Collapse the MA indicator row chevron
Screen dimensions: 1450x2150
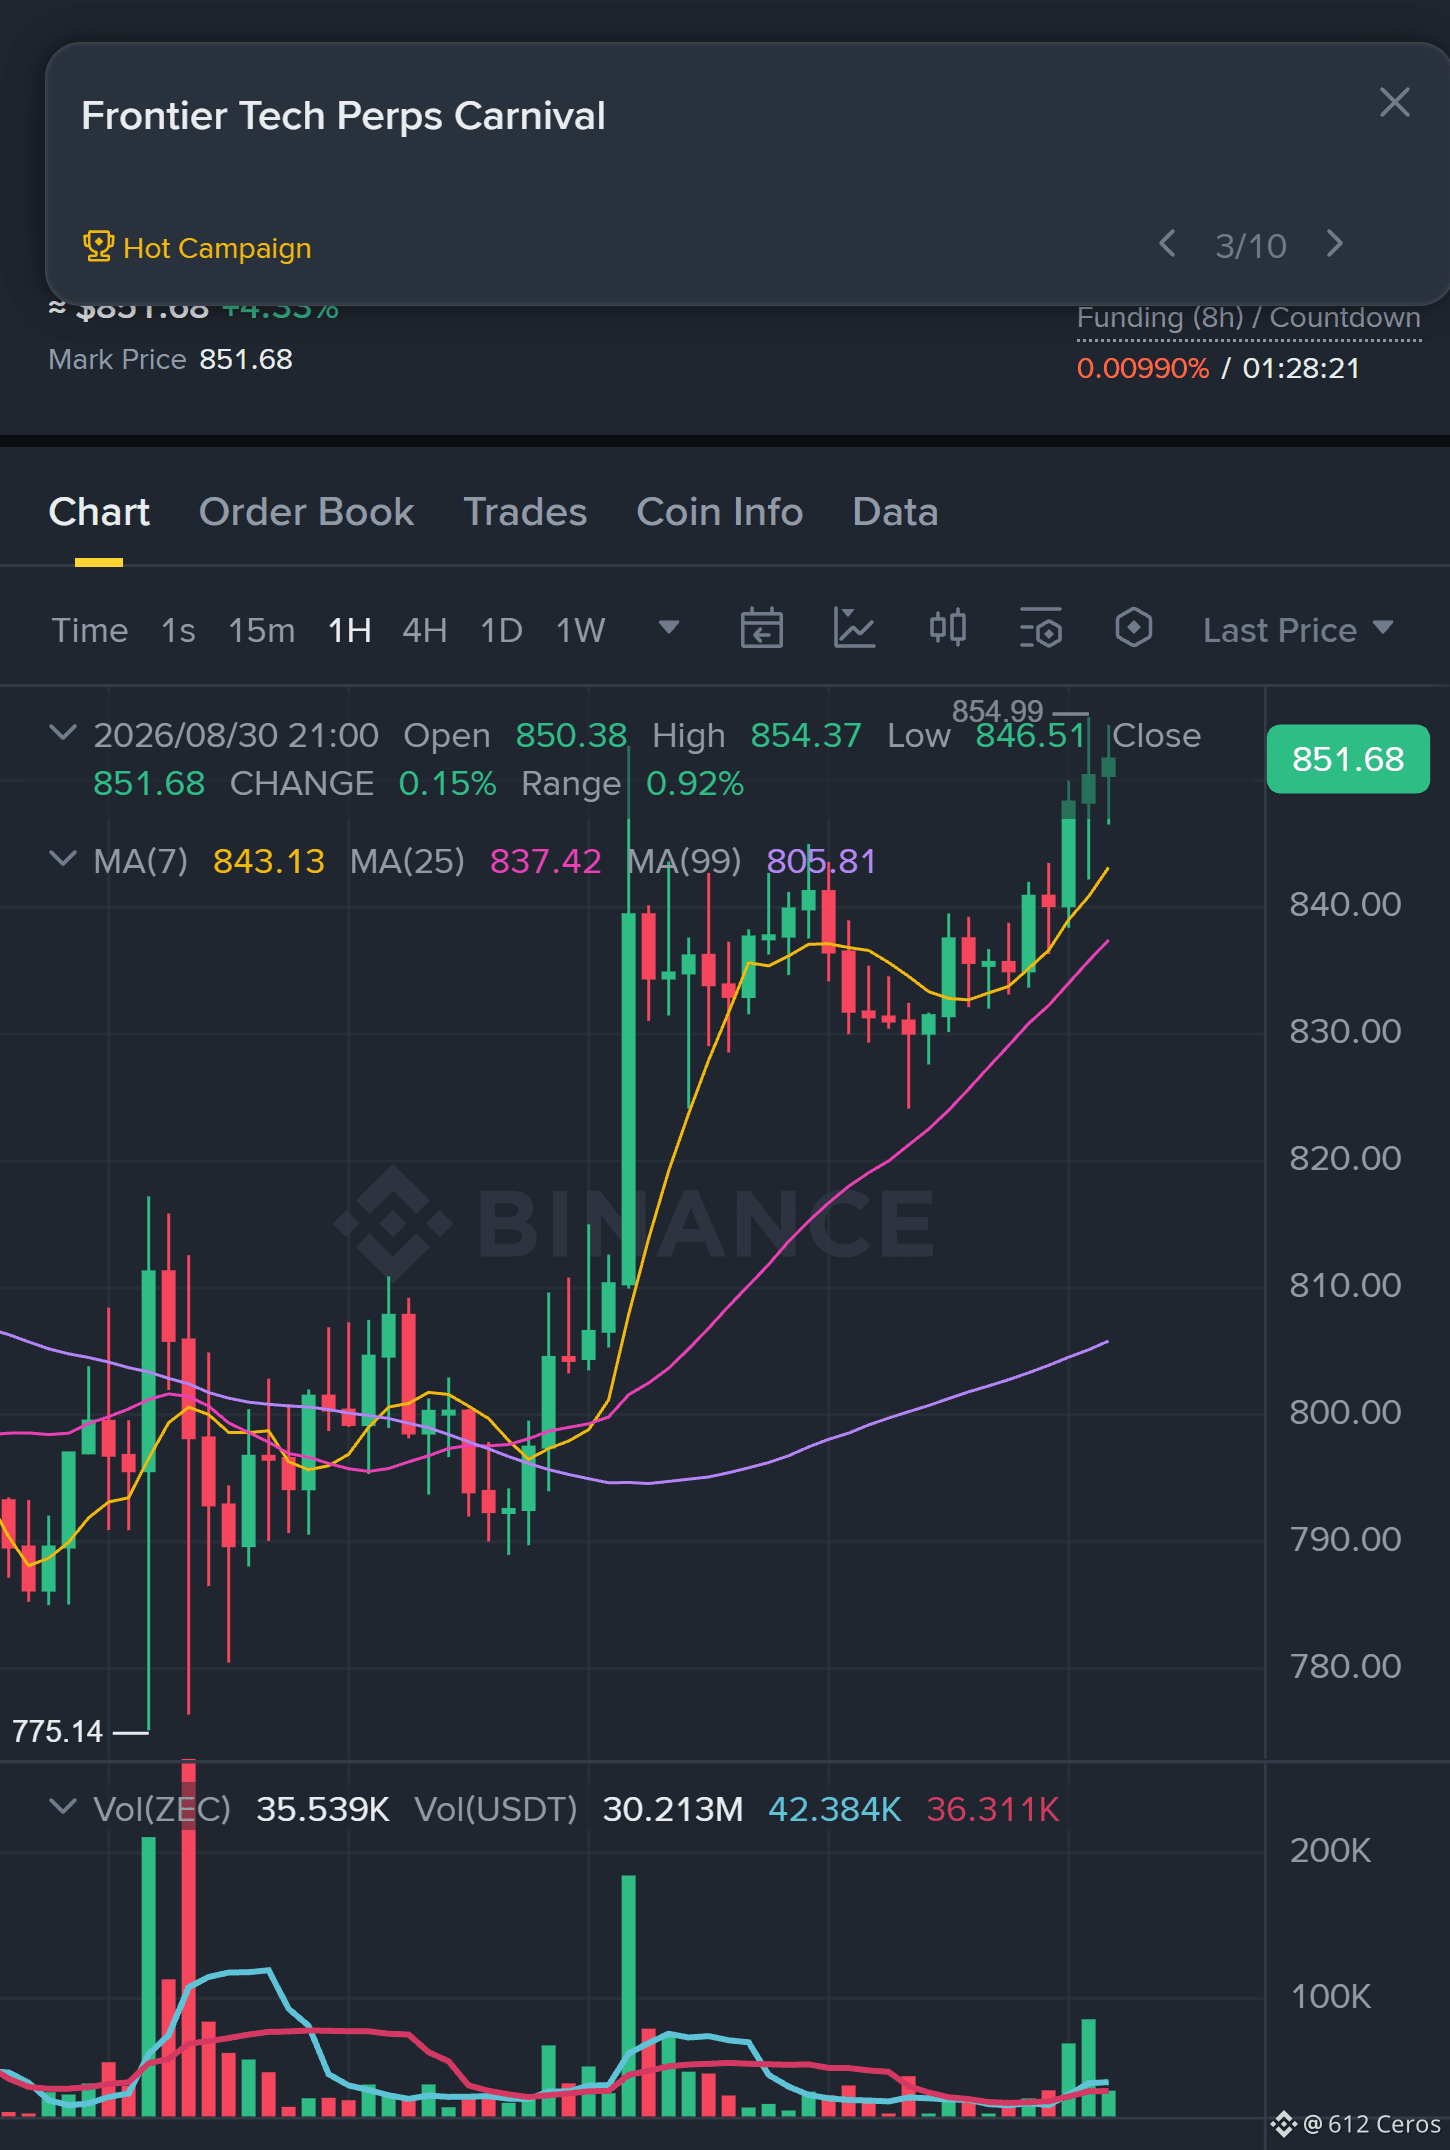63,859
